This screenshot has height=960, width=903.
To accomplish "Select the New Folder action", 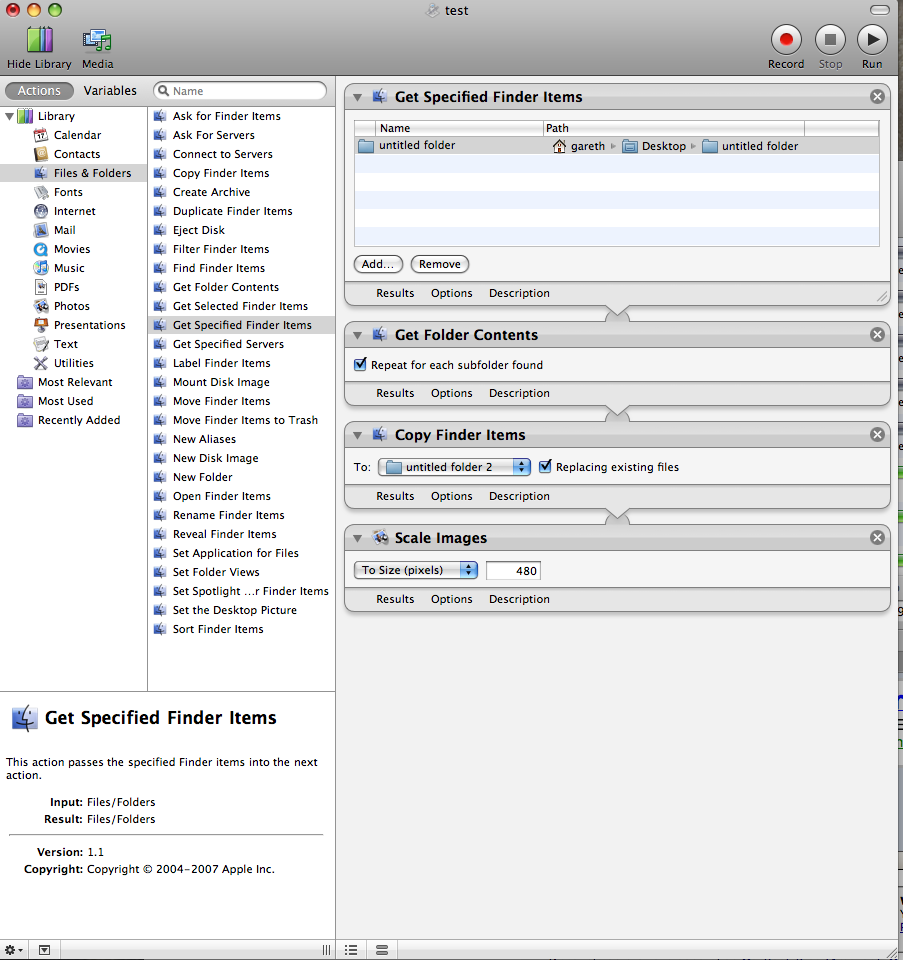I will coord(202,476).
